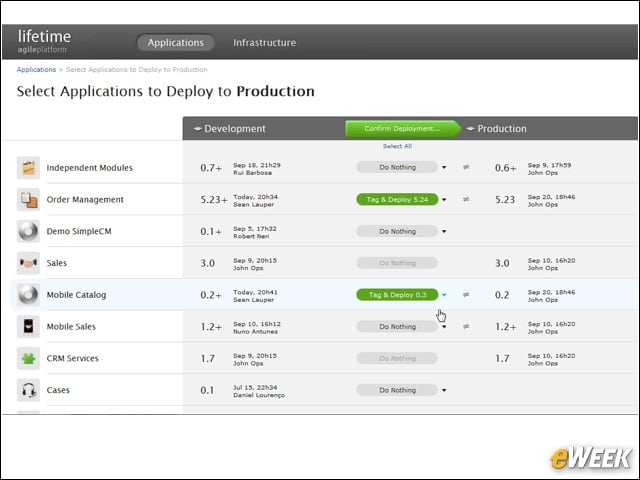Click production version 0.6+ of Independent Modules
The image size is (640, 480).
(x=506, y=168)
